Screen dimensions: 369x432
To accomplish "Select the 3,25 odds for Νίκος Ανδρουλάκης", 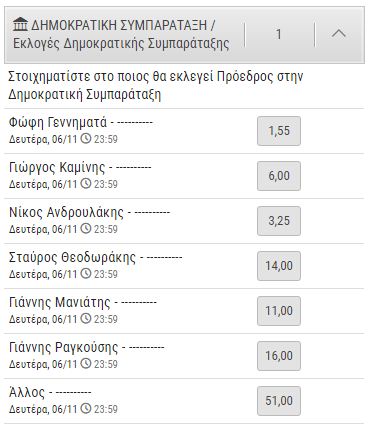I will tap(279, 221).
